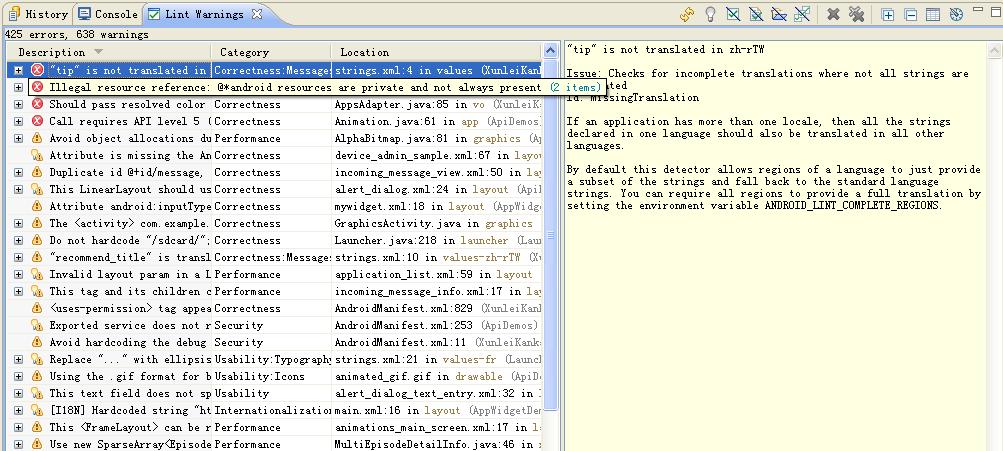Select the Invalid layout param row
This screenshot has width=1003, height=451.
tap(274, 274)
